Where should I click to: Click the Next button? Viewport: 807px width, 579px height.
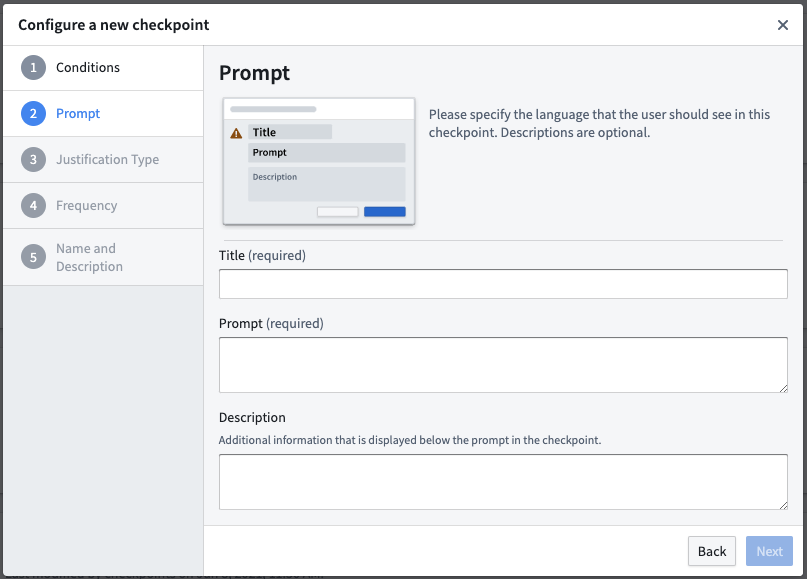769,551
